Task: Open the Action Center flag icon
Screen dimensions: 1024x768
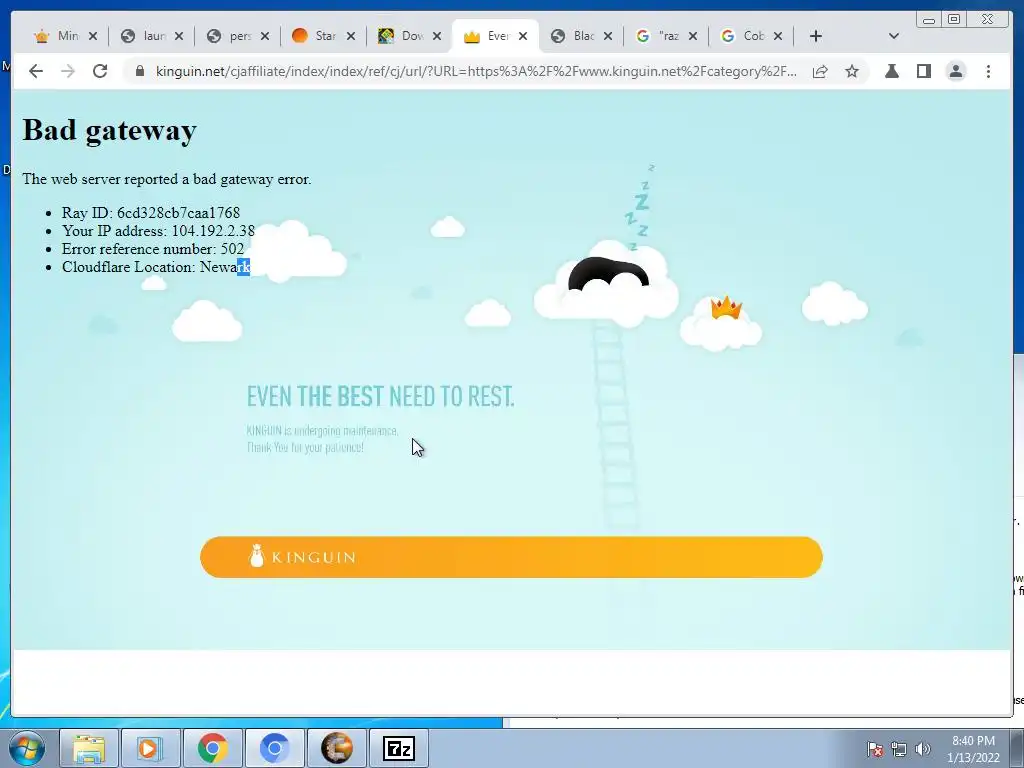Action: (875, 749)
